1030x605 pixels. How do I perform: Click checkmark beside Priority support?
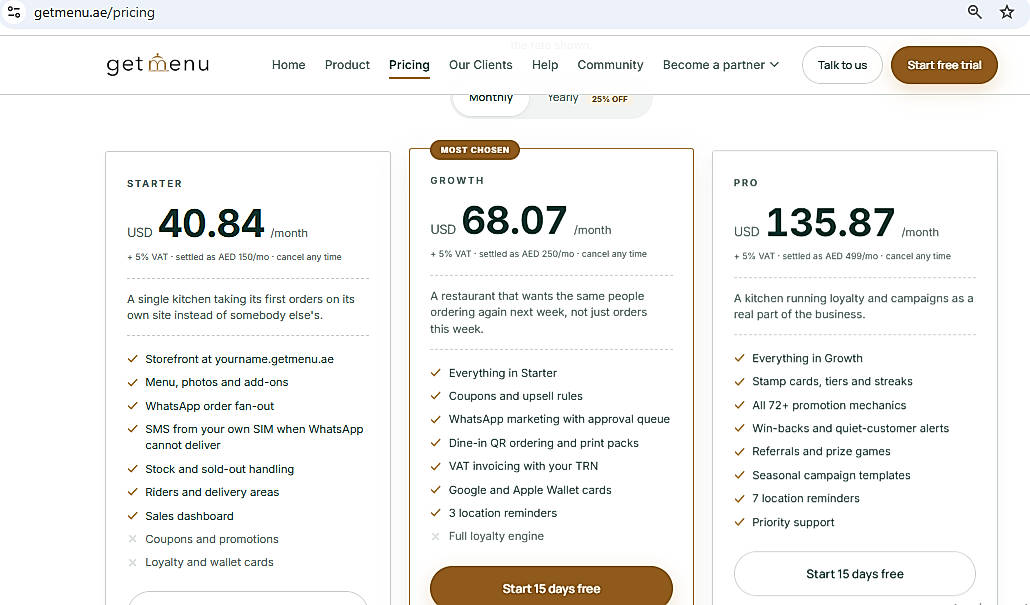coord(739,522)
